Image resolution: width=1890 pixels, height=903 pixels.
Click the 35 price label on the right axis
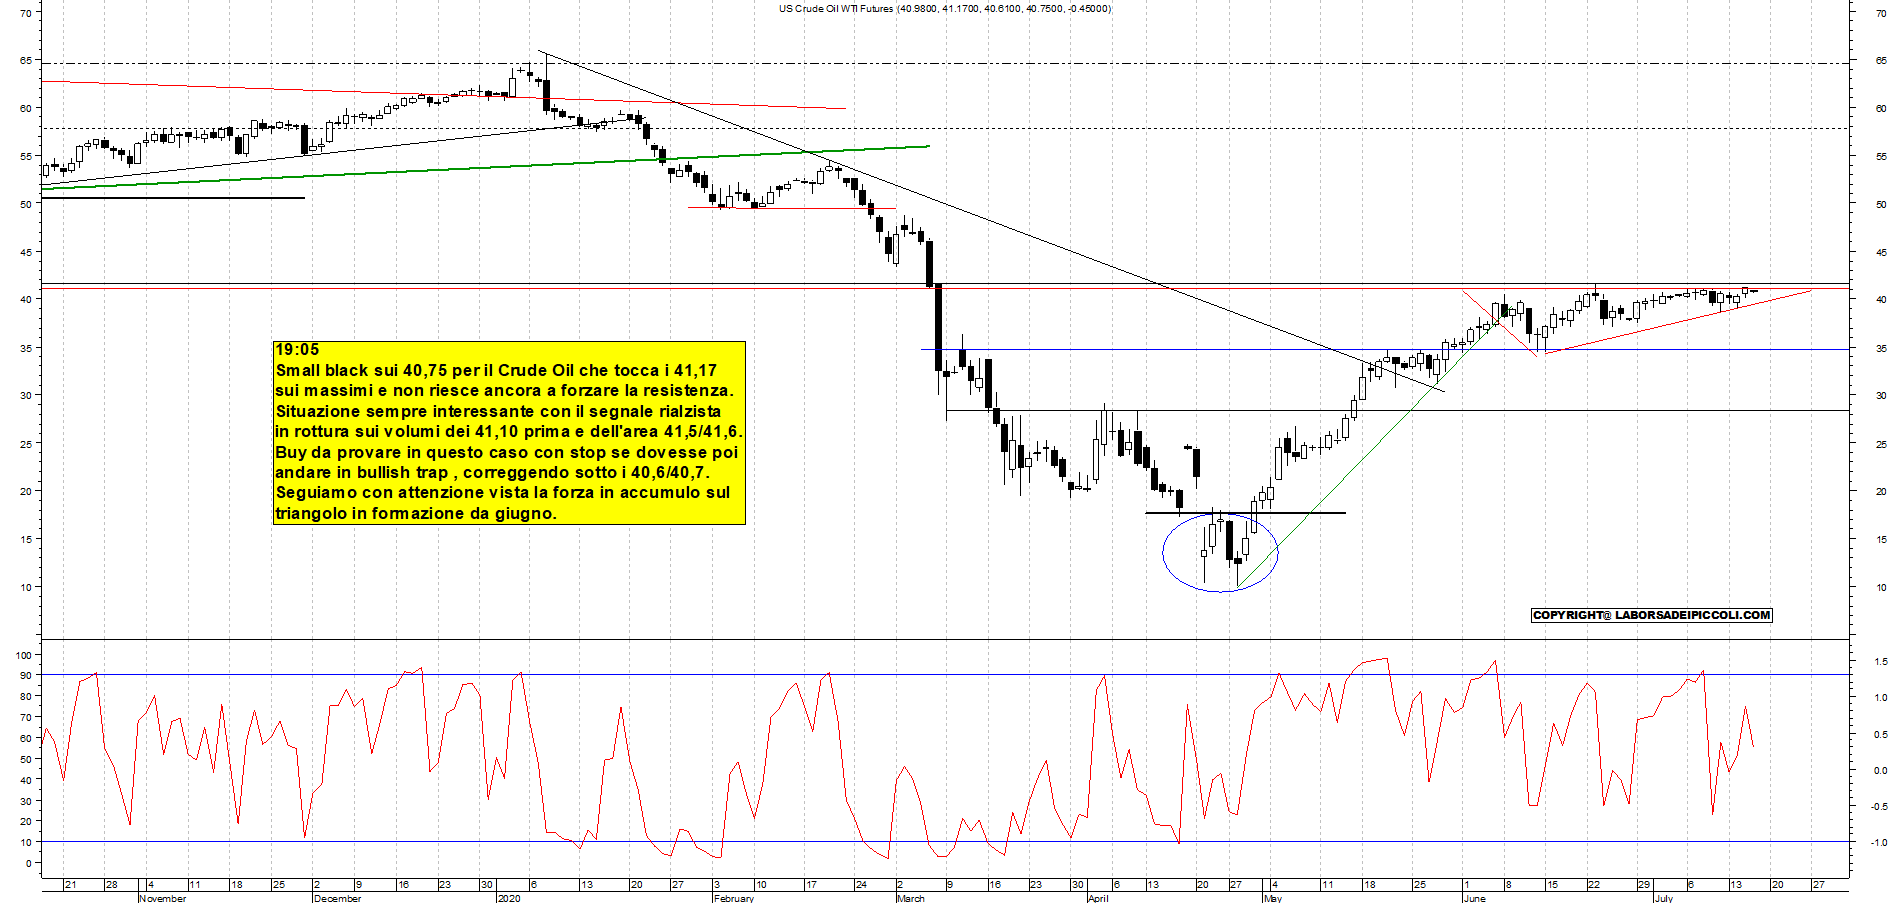click(1881, 349)
